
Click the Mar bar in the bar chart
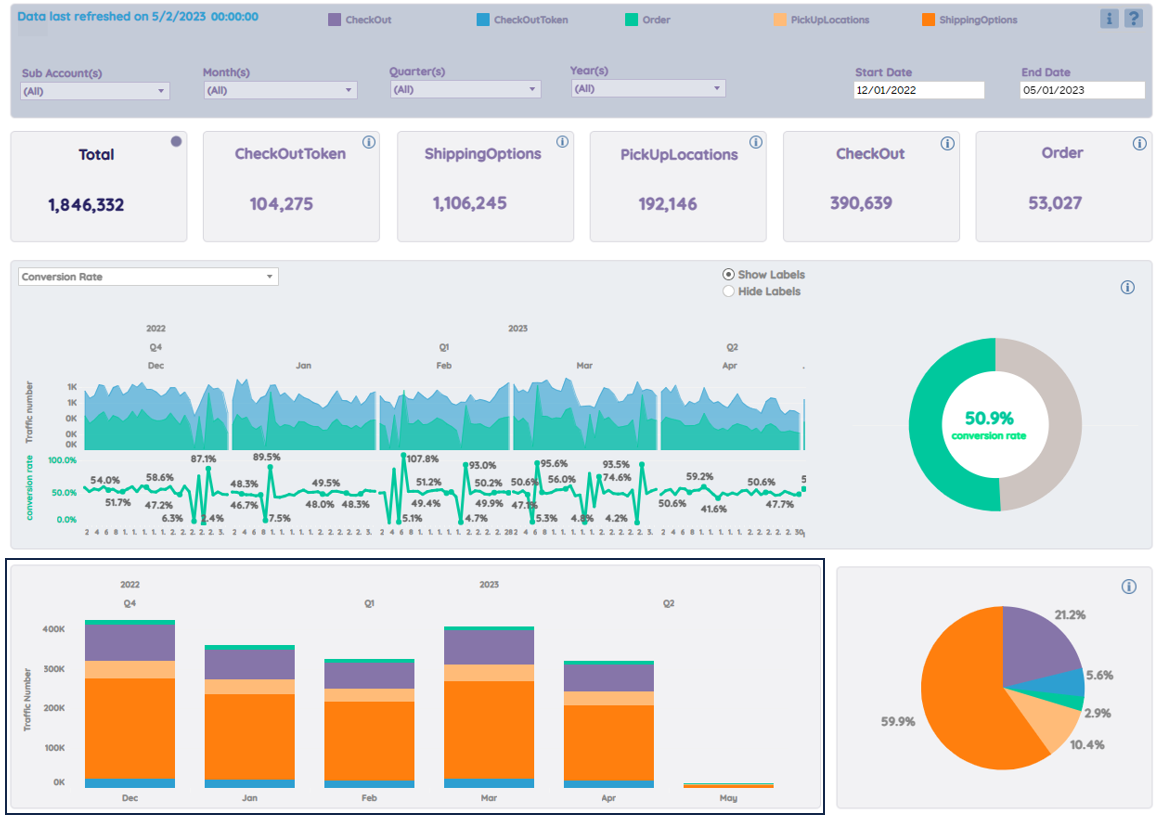pos(488,707)
